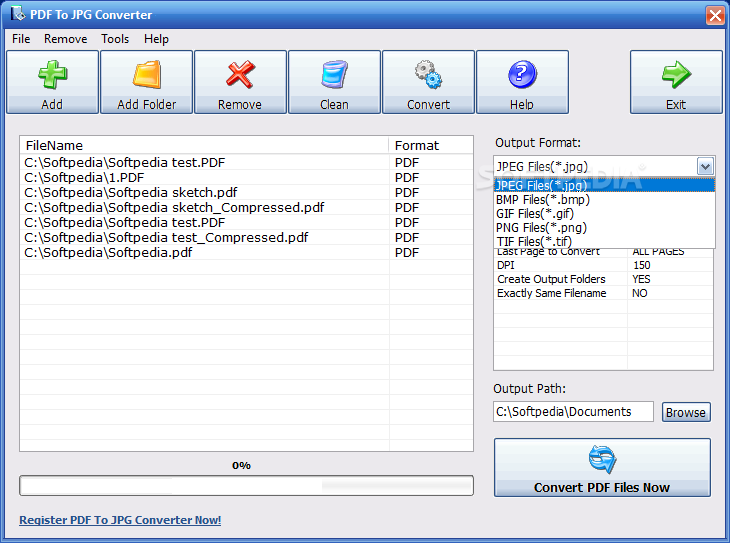Click the DPI setting label
Screen dimensions: 730x543
(x=506, y=265)
